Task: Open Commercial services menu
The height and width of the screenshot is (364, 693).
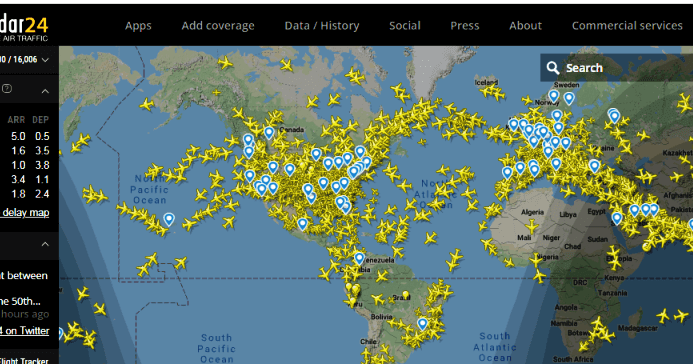Action: pos(627,26)
